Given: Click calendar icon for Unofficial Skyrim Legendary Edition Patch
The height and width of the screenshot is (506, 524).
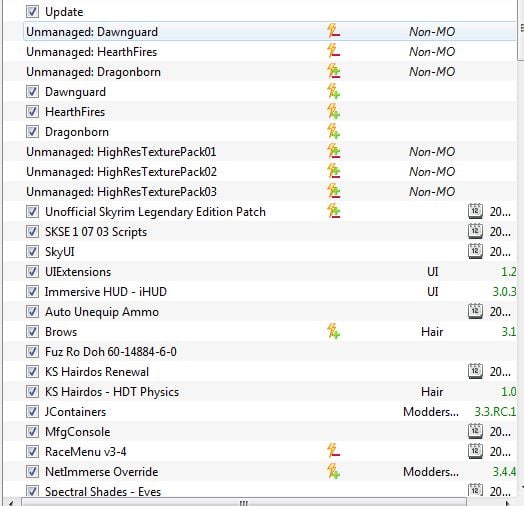Looking at the screenshot, I should coord(475,211).
